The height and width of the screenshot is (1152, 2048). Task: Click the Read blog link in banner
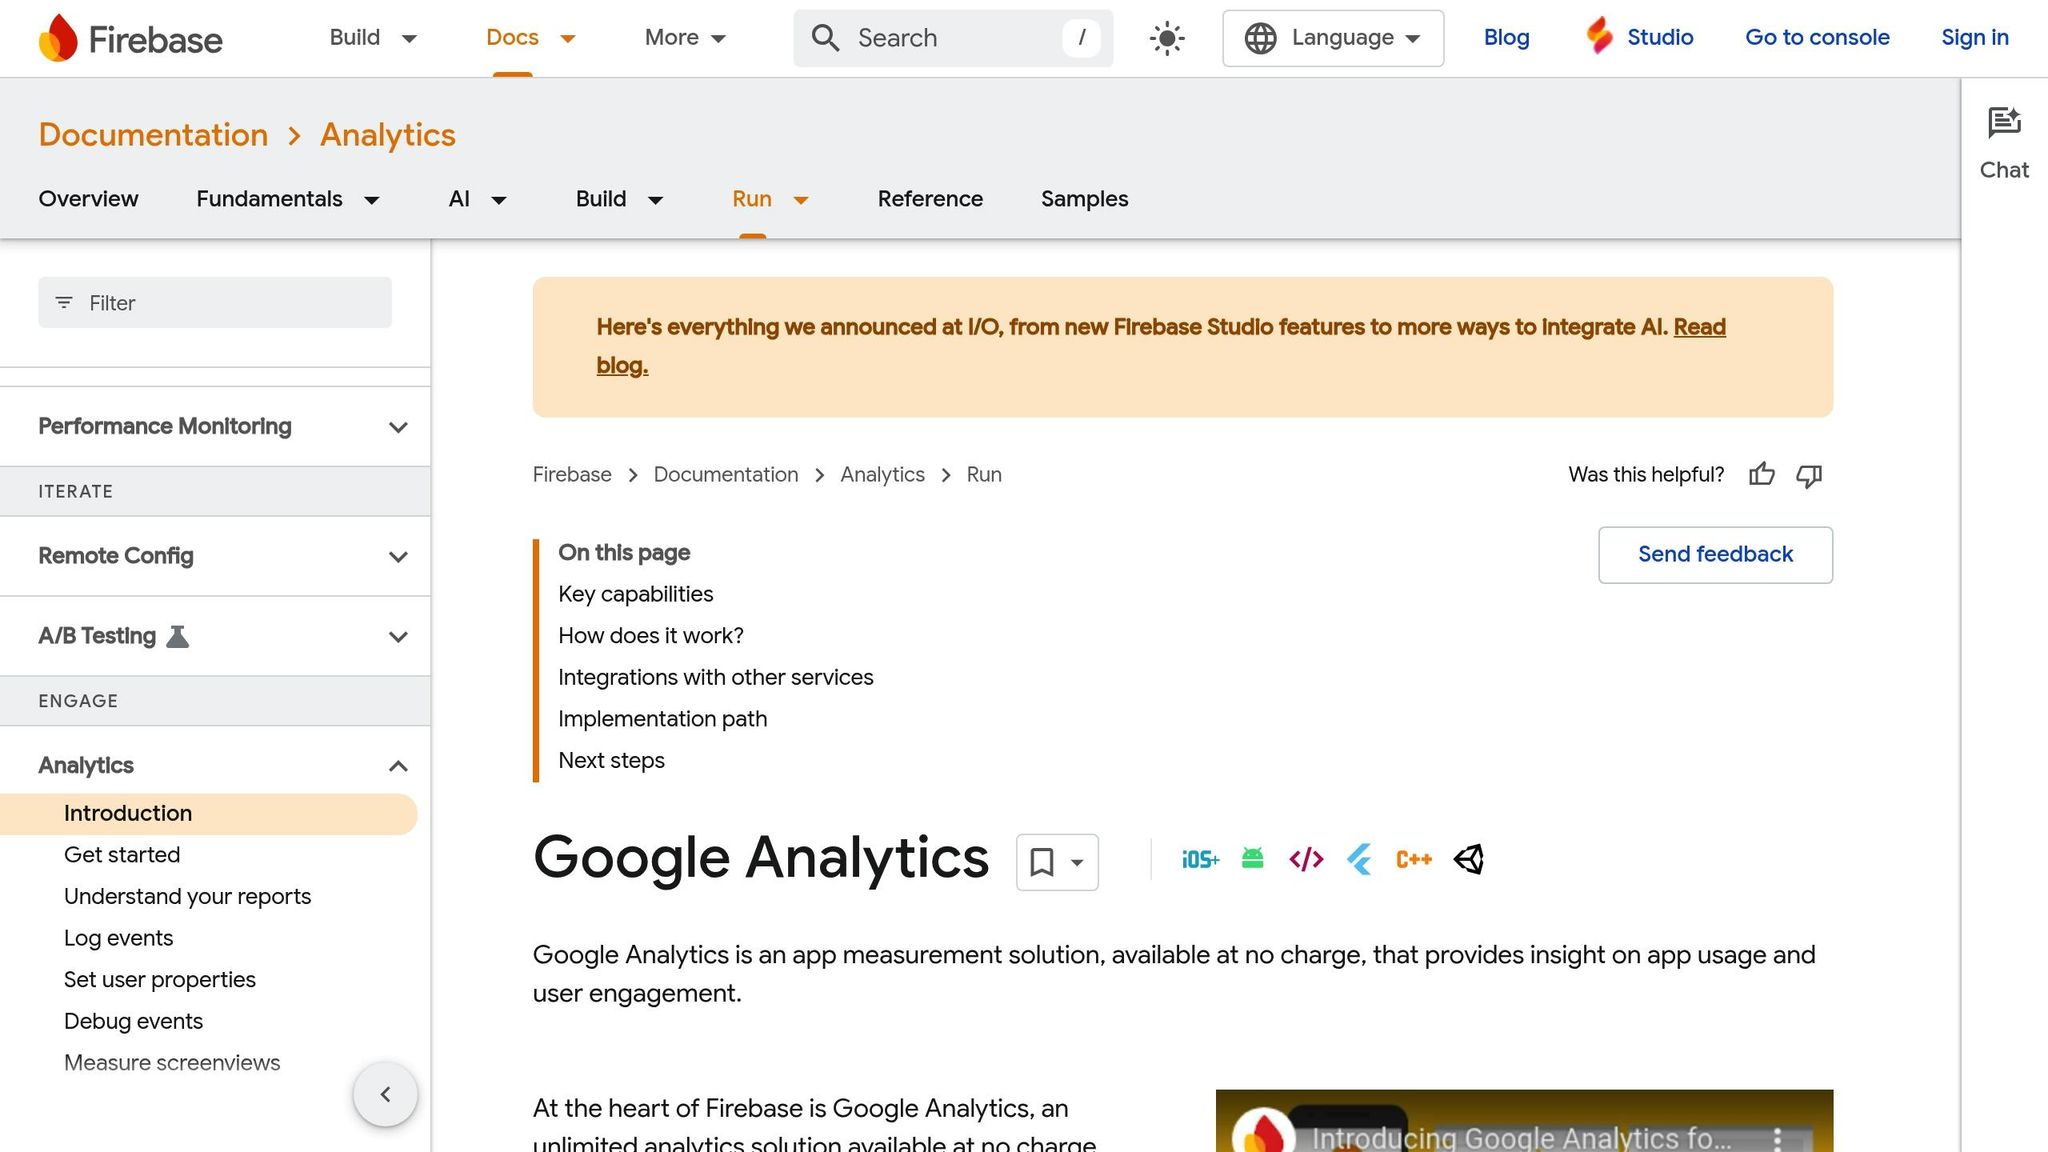[1699, 327]
